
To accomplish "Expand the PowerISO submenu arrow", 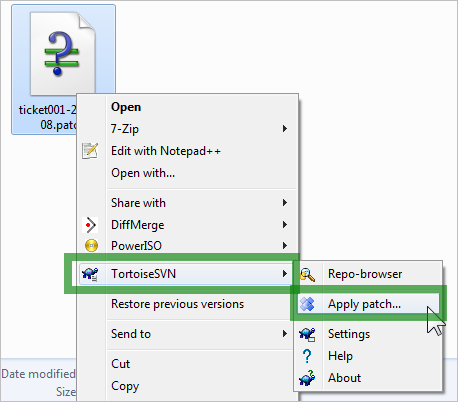I will coord(285,245).
